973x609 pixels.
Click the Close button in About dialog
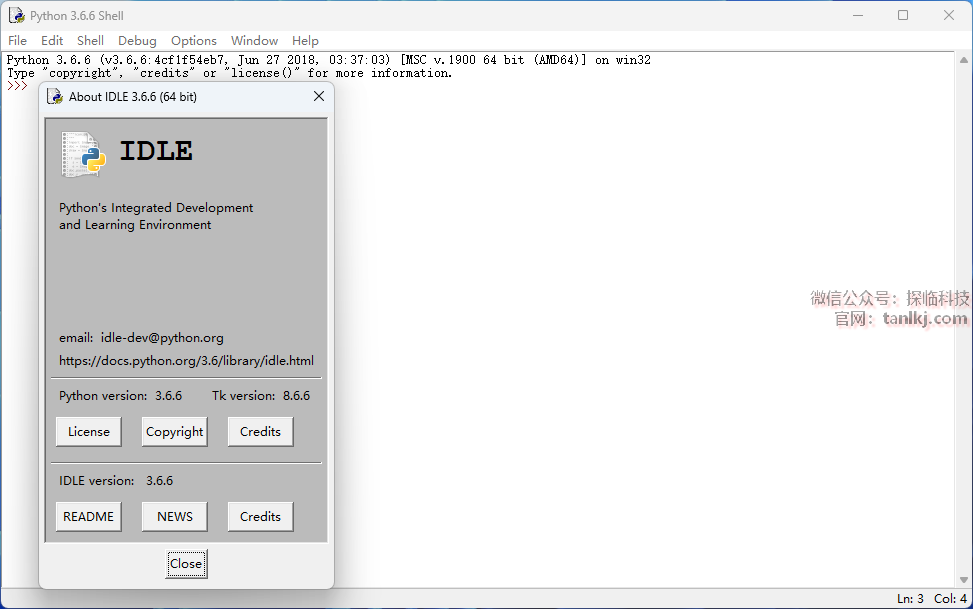tap(186, 564)
